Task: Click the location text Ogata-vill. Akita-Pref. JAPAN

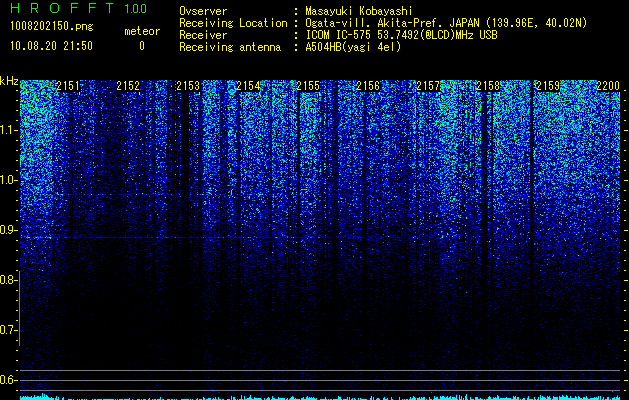Action: click(392, 23)
